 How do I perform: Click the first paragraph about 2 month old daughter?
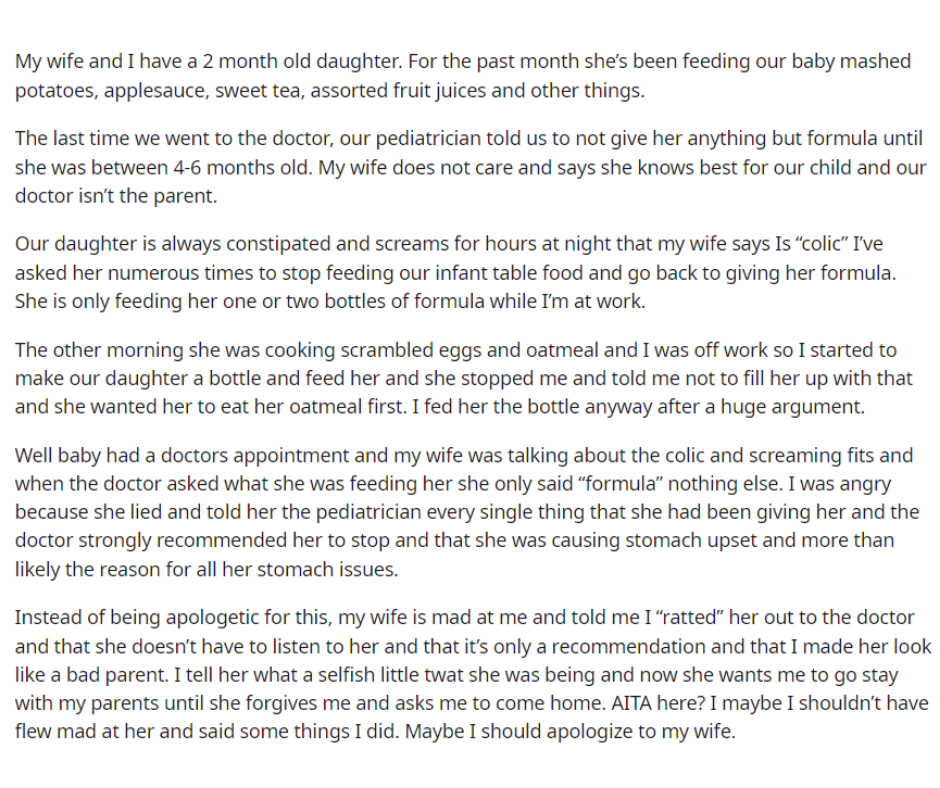tap(463, 76)
